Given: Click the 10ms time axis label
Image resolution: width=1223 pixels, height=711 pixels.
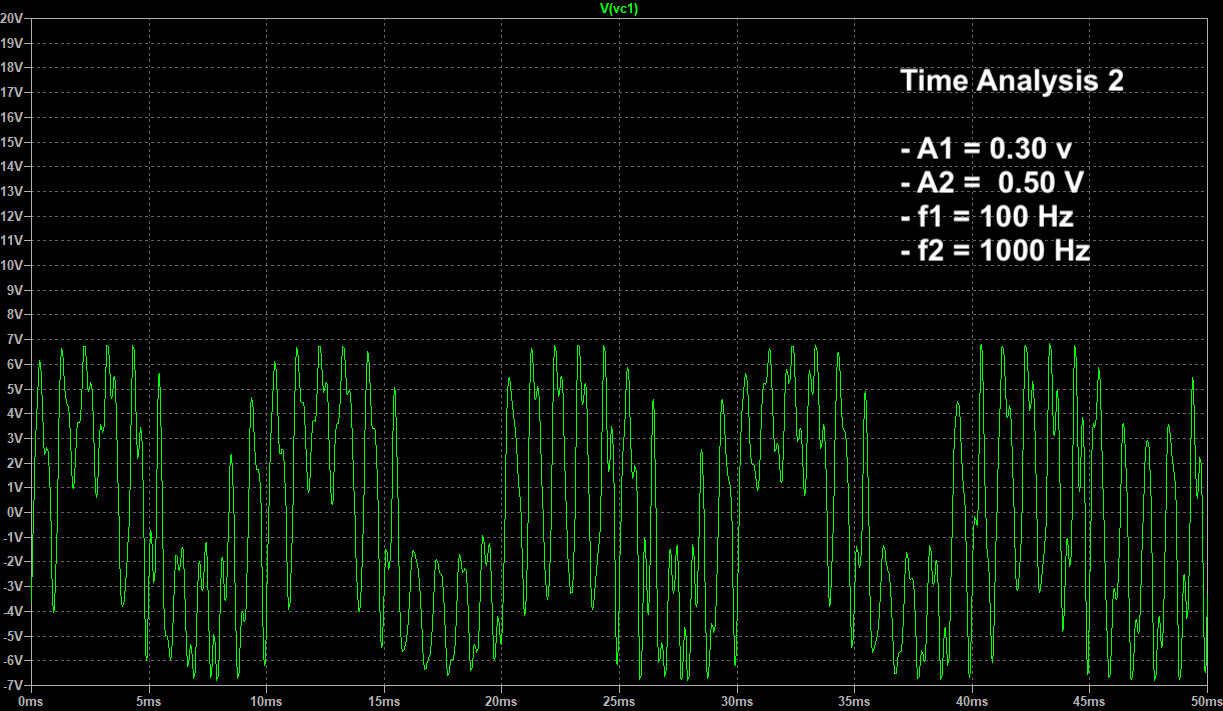Looking at the screenshot, I should coord(266,700).
